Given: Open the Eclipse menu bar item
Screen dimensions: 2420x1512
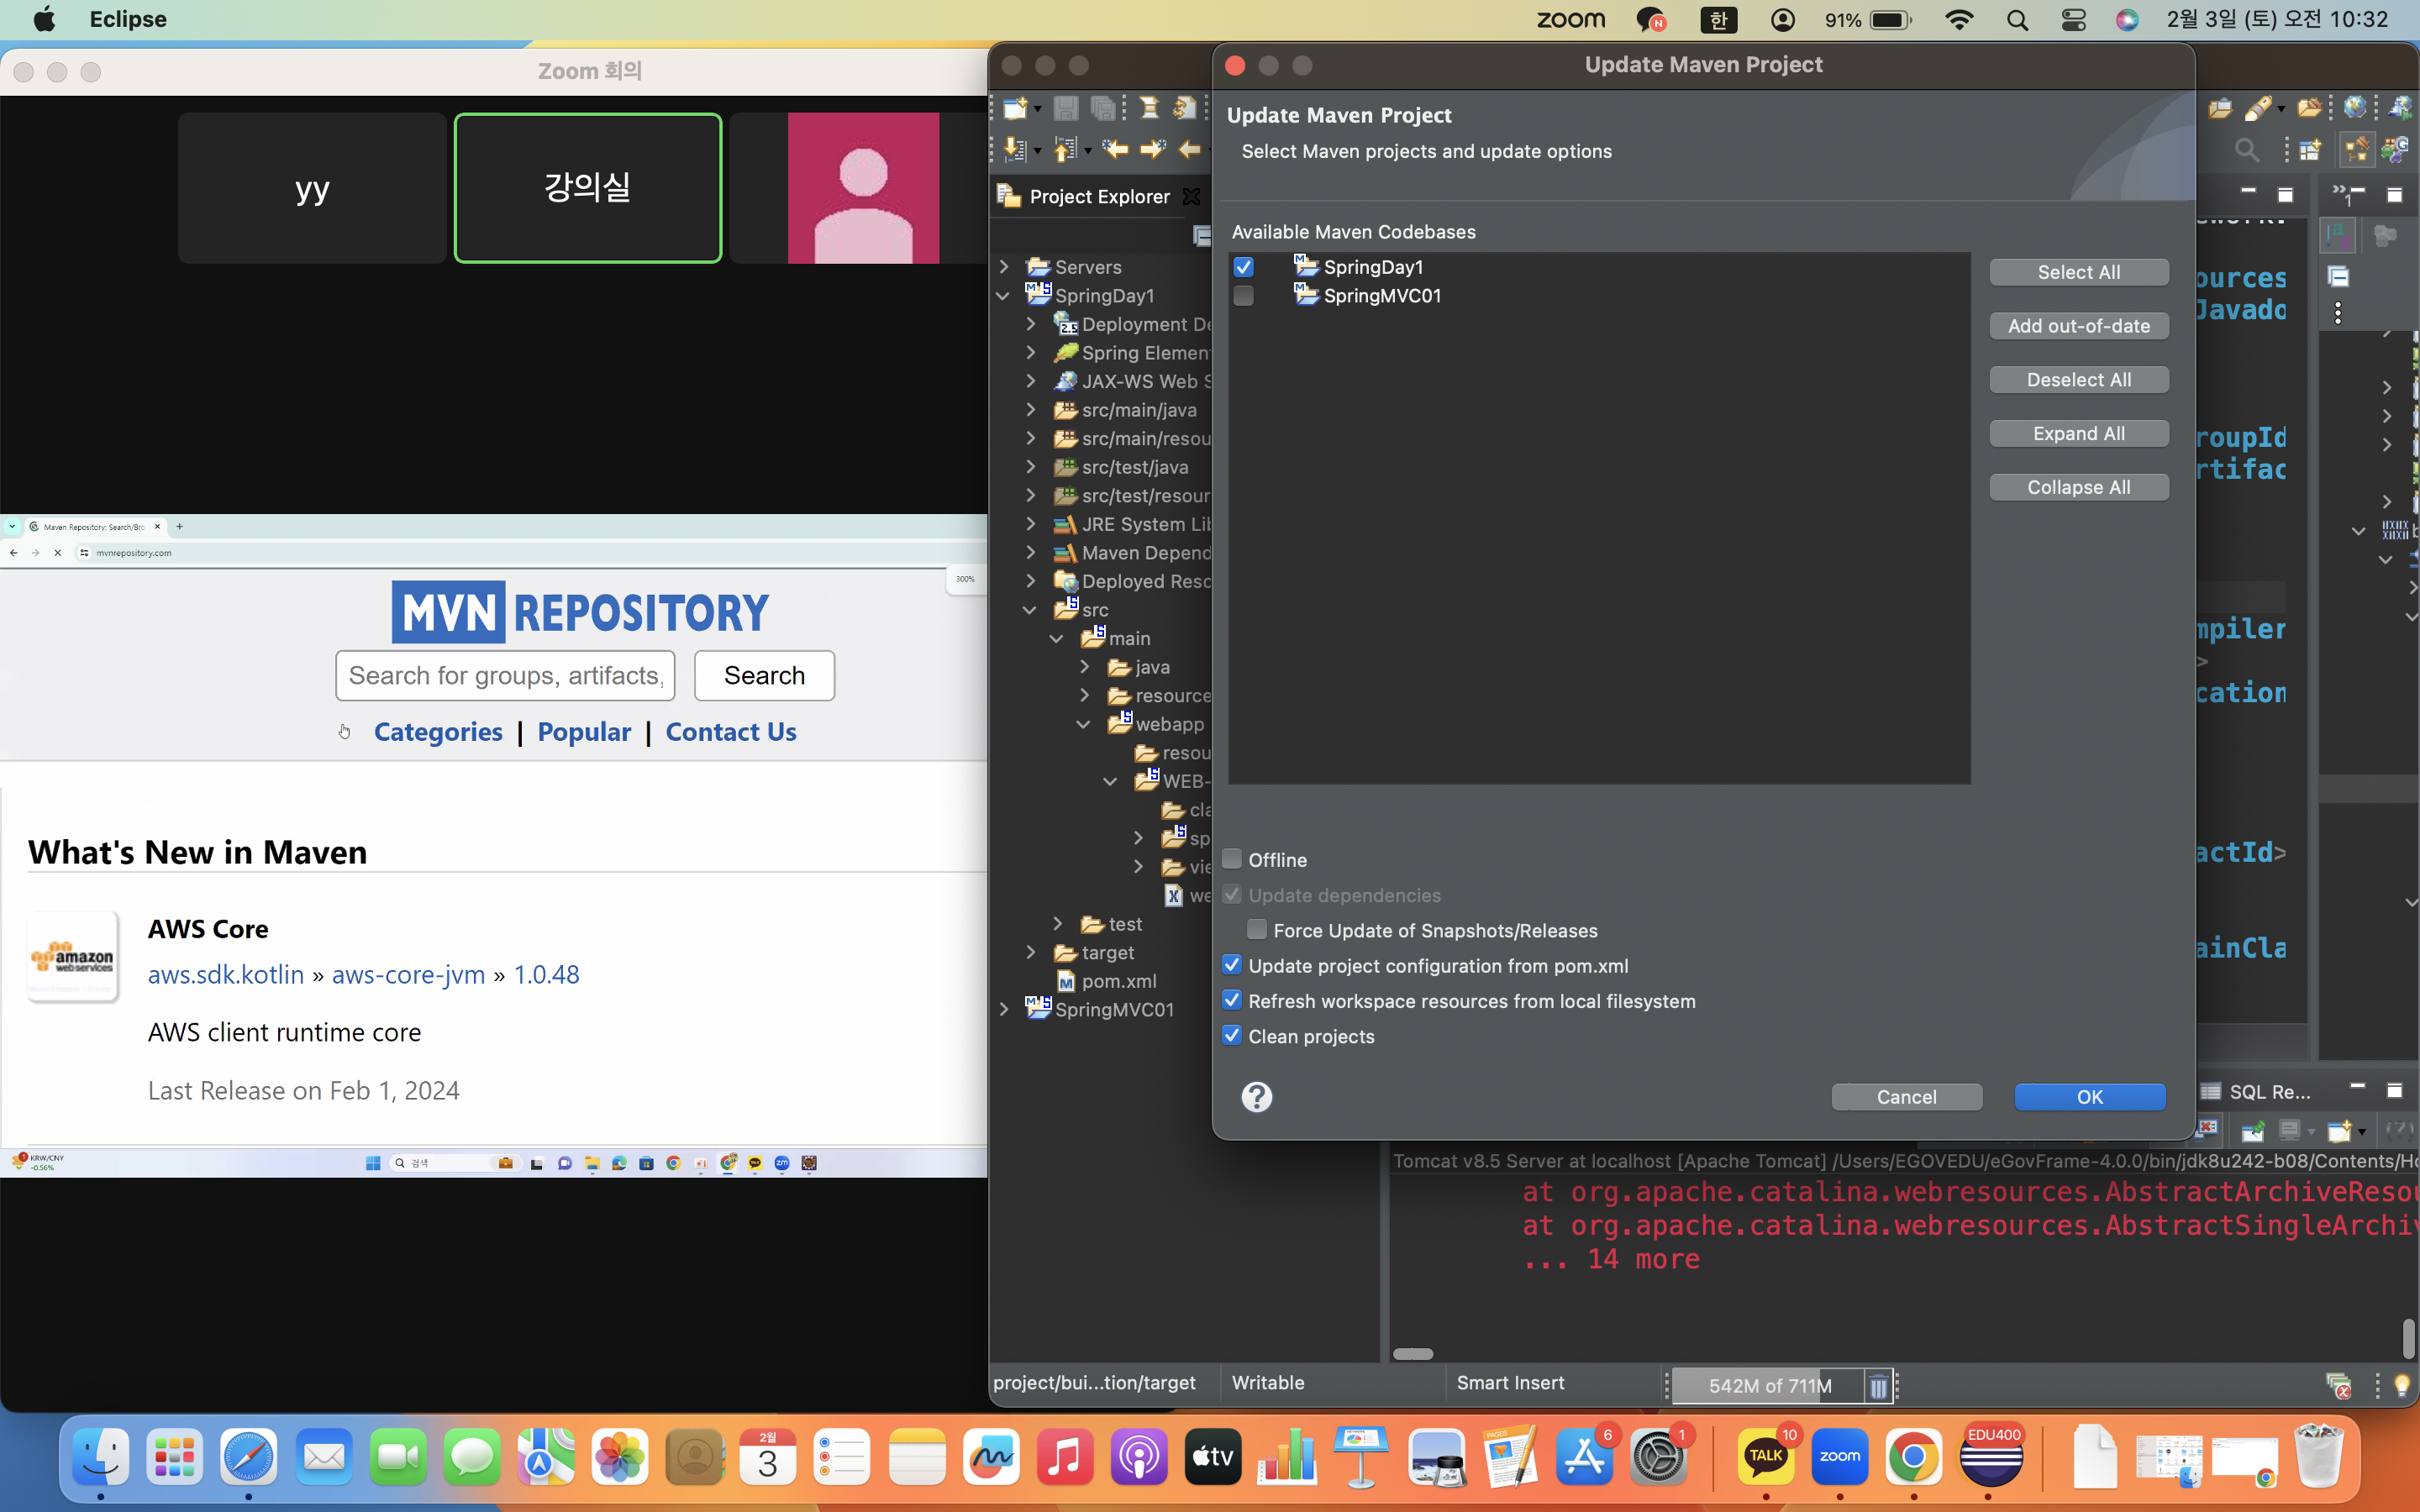Looking at the screenshot, I should coord(128,20).
